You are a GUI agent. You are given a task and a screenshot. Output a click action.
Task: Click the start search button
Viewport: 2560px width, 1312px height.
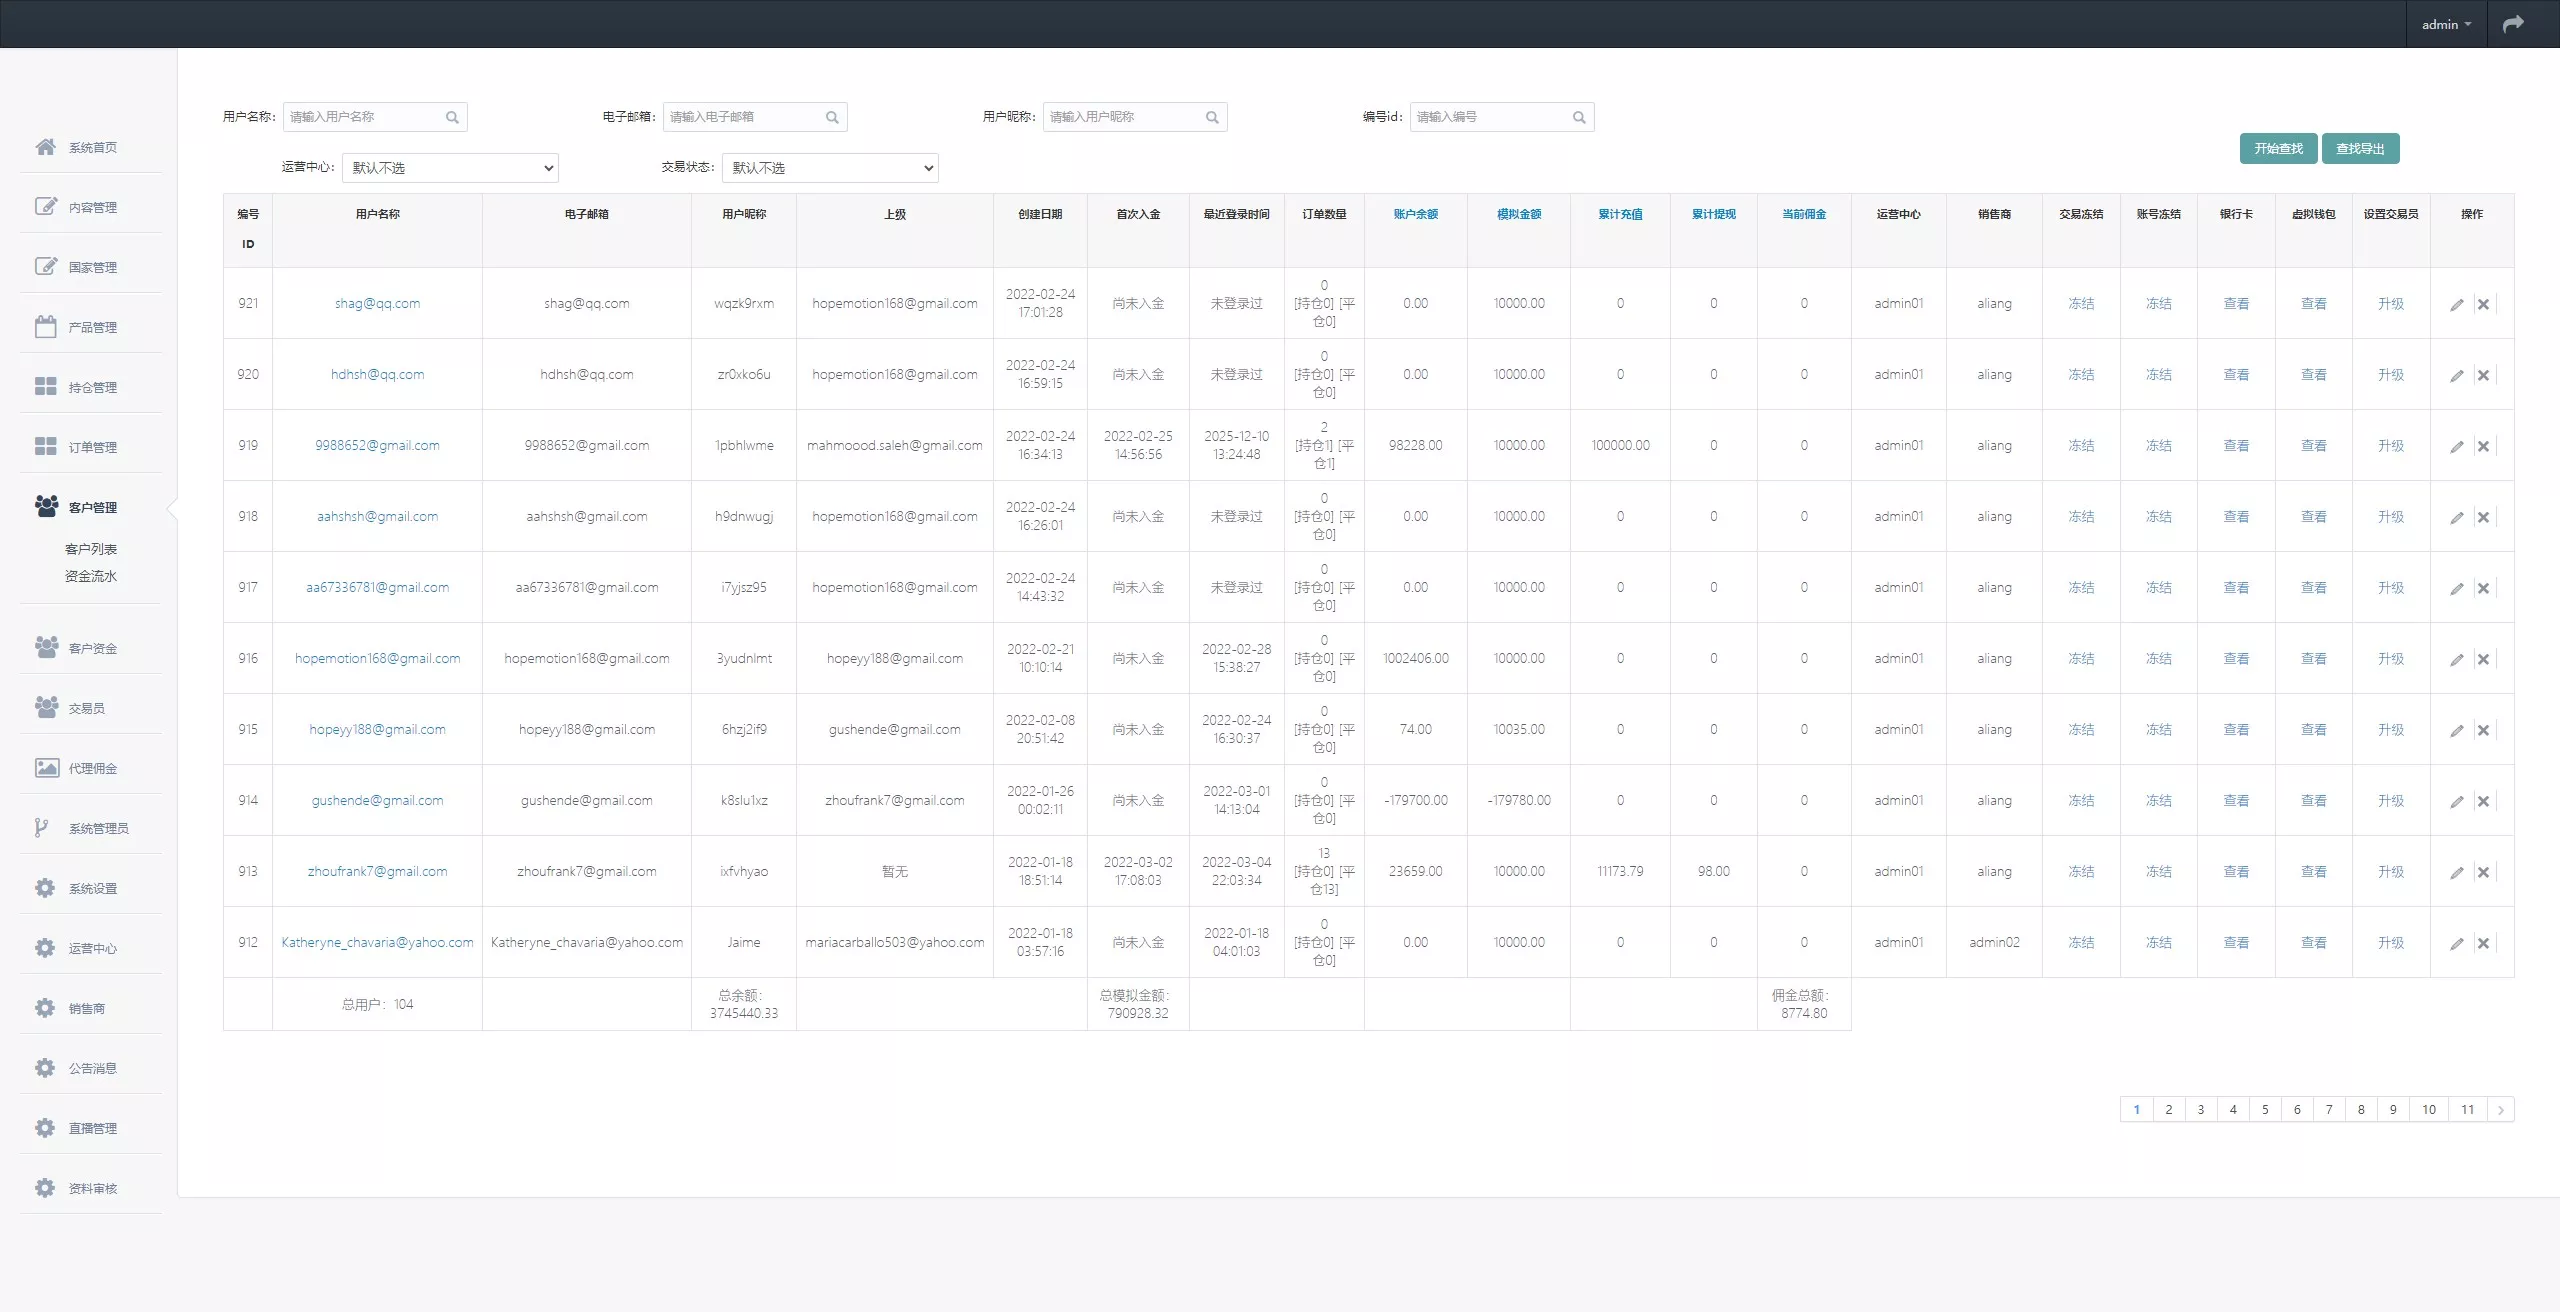(2278, 149)
